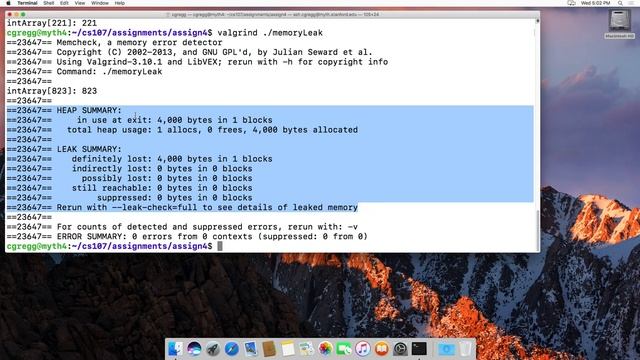640x360 pixels.
Task: Click 'in use at exit: 4,000 bytes' line
Action: coord(175,120)
